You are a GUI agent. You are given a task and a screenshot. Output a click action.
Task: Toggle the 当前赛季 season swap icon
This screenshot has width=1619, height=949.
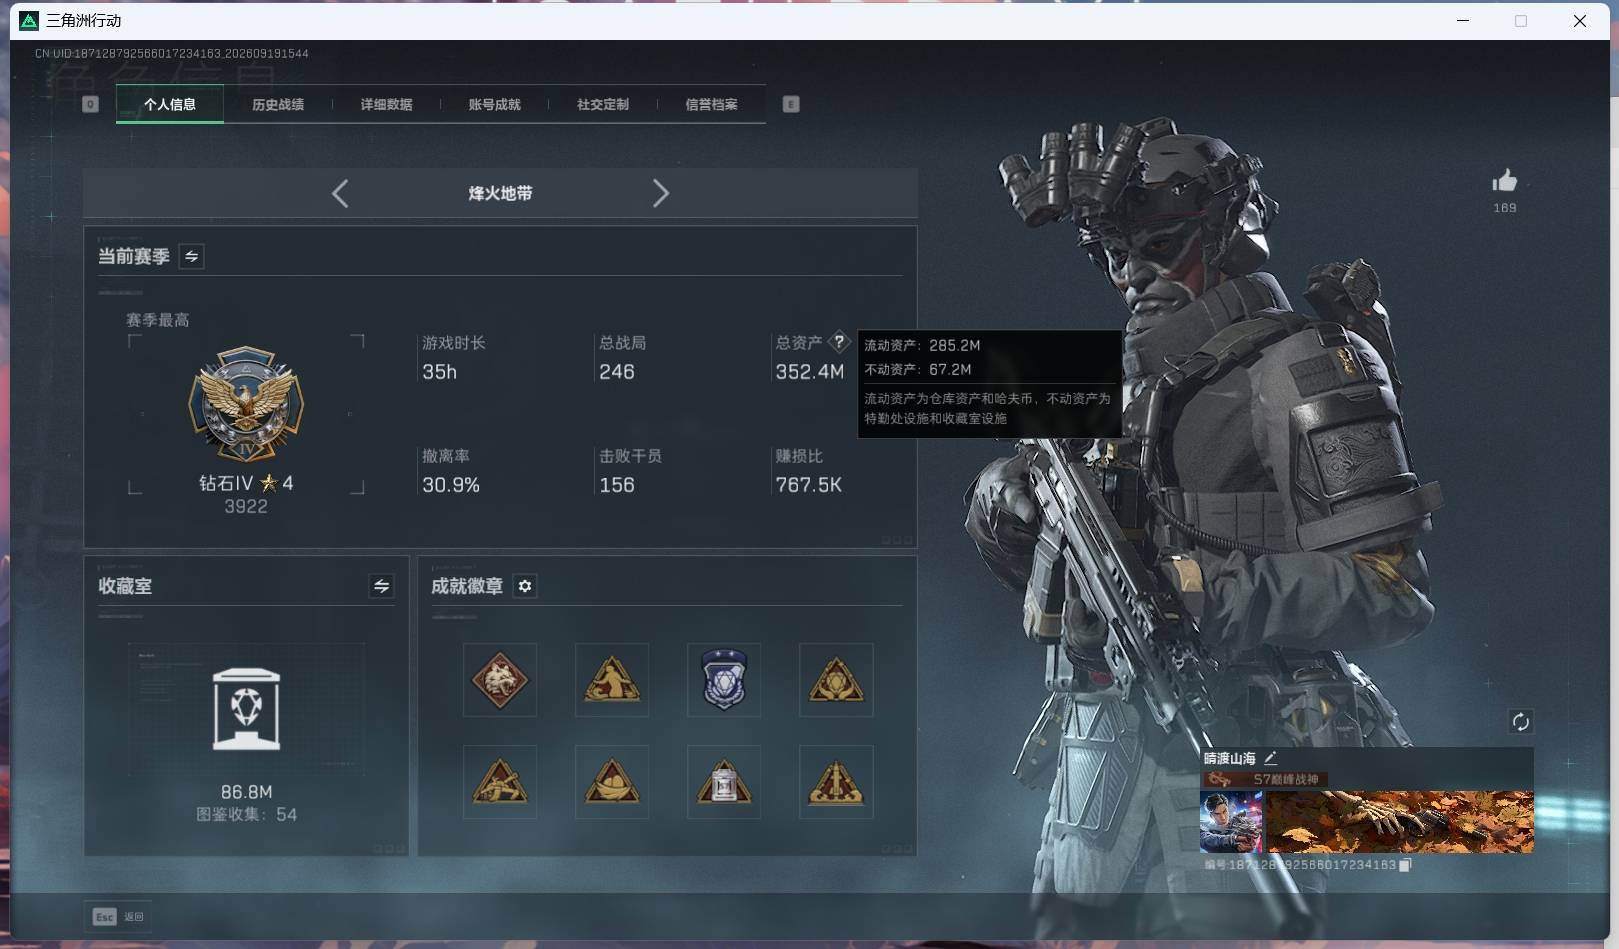[x=191, y=257]
